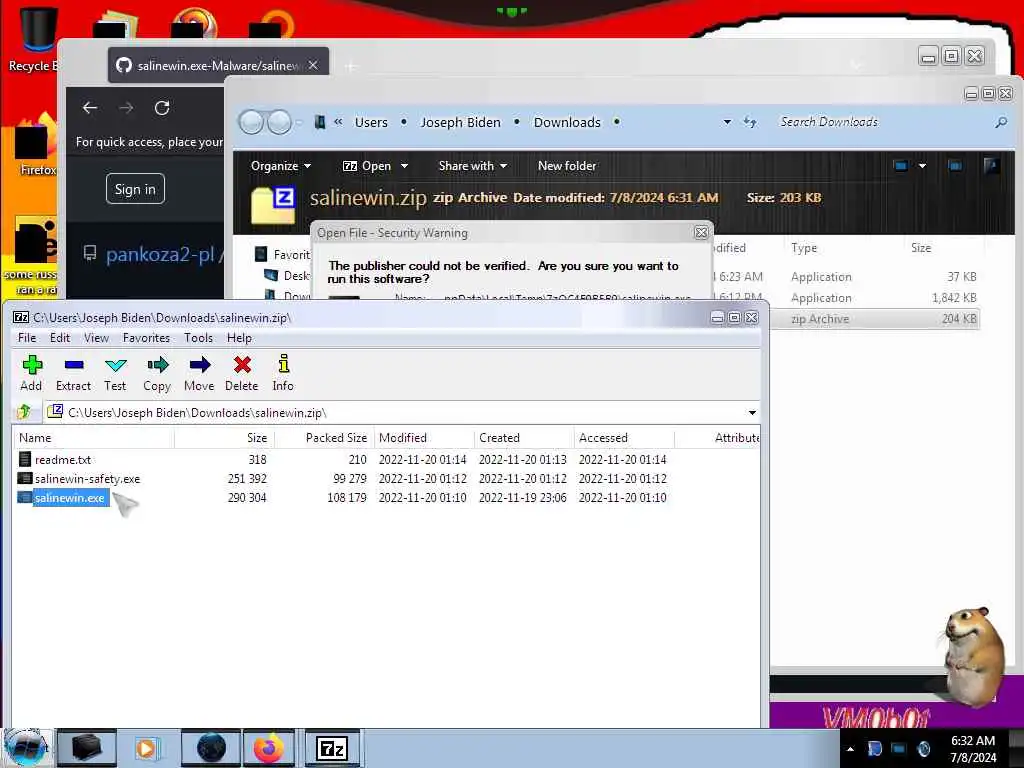Expand the view options dropdown arrow
Viewport: 1024px width, 768px height.
(922, 166)
